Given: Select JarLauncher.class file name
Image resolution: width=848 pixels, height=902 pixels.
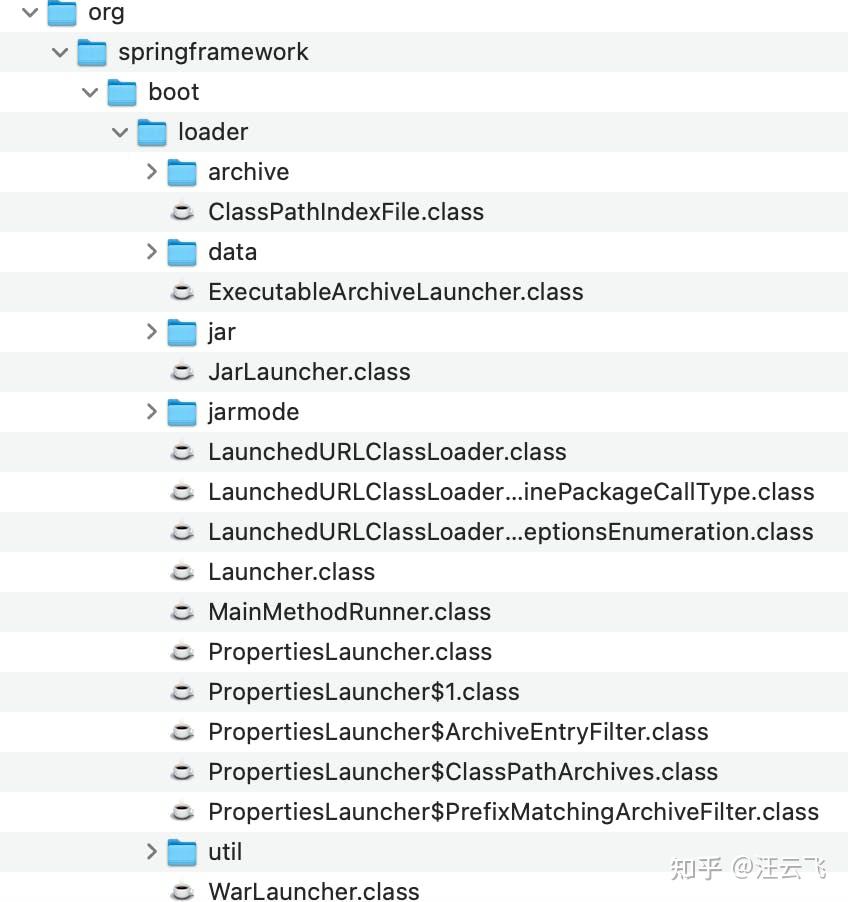Looking at the screenshot, I should (x=310, y=372).
